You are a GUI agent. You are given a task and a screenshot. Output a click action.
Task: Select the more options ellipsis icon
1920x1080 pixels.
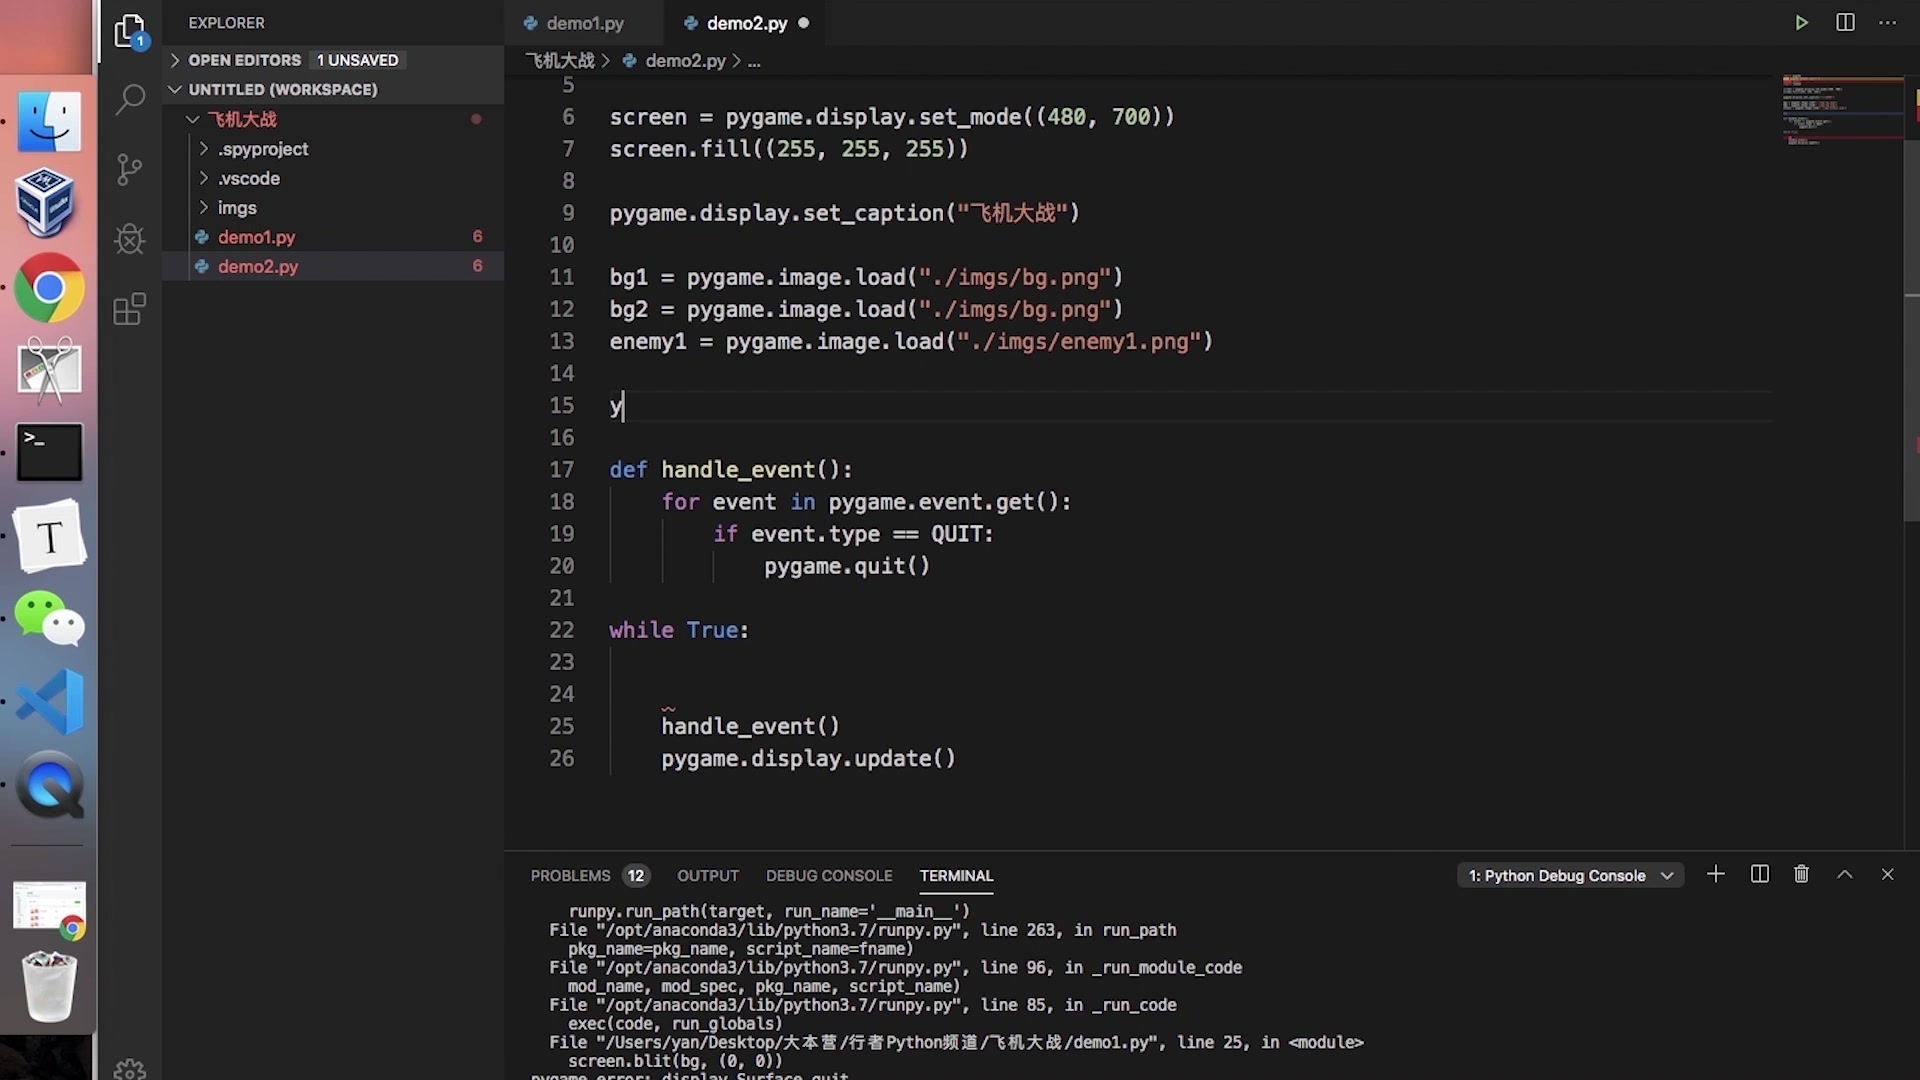(x=1887, y=22)
